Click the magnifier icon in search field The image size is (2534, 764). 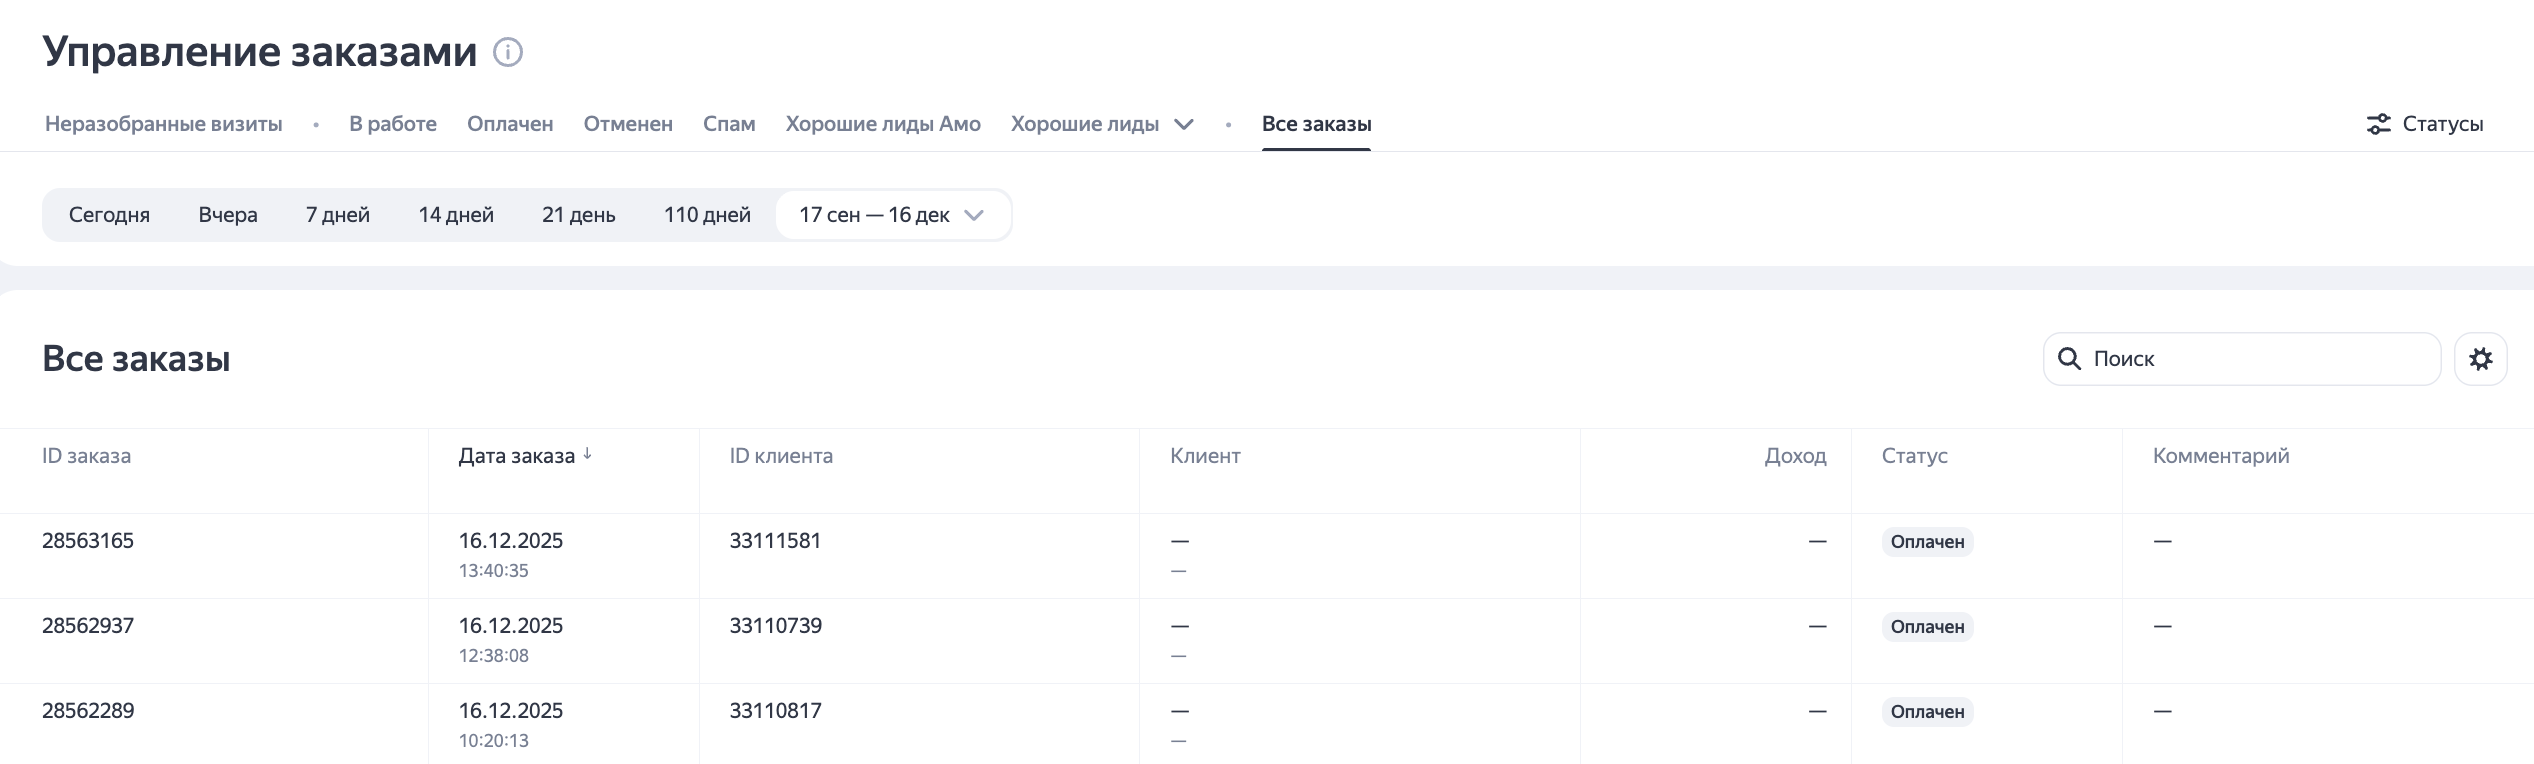(x=2069, y=359)
